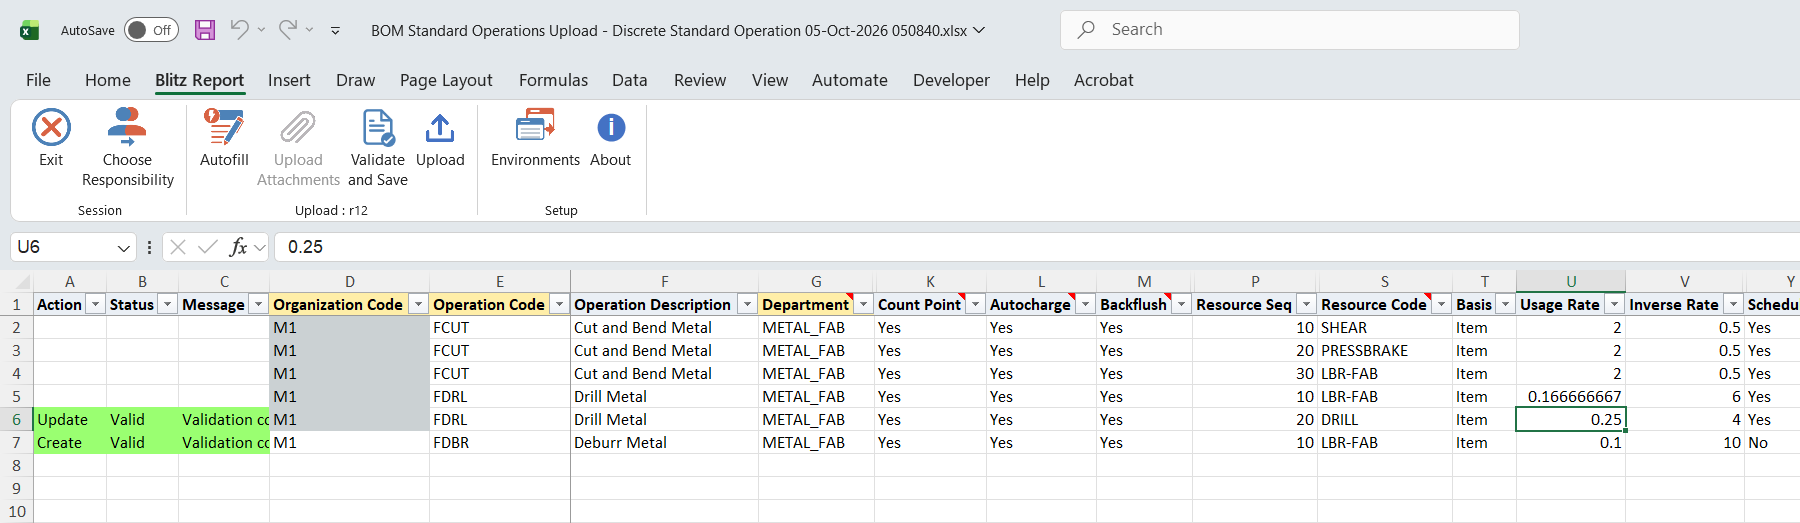Open Inverse Rate filter dropdown
The image size is (1800, 523).
pyautogui.click(x=1733, y=305)
